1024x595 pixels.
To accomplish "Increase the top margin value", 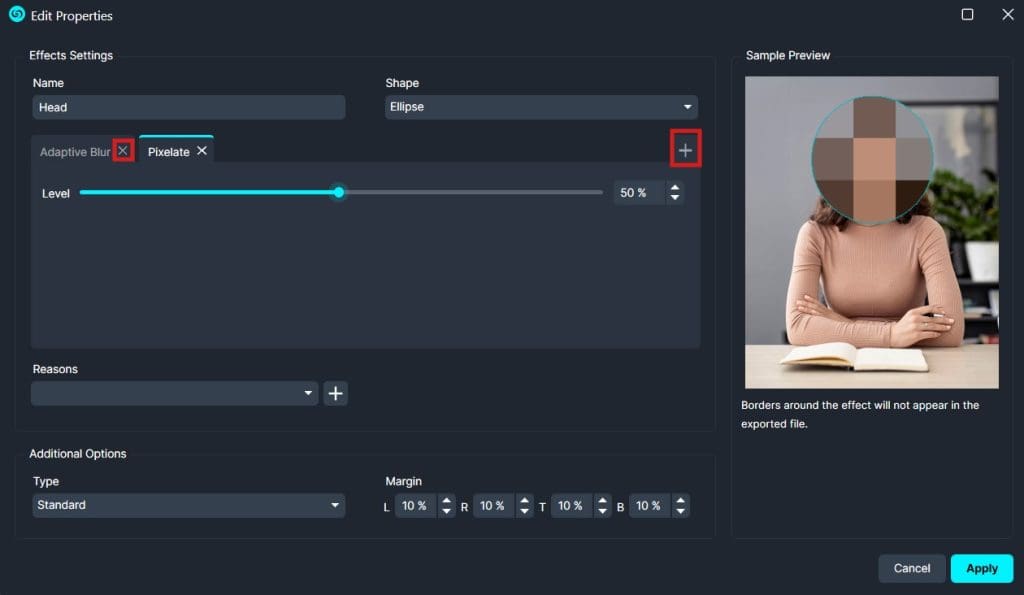I will tap(602, 501).
